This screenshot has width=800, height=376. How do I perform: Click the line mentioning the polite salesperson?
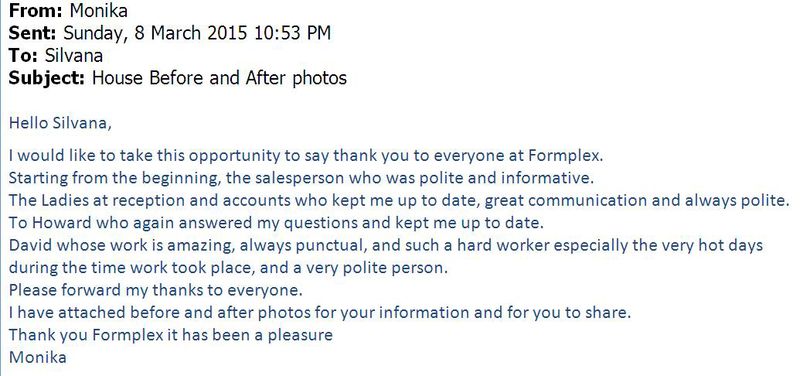pos(302,178)
